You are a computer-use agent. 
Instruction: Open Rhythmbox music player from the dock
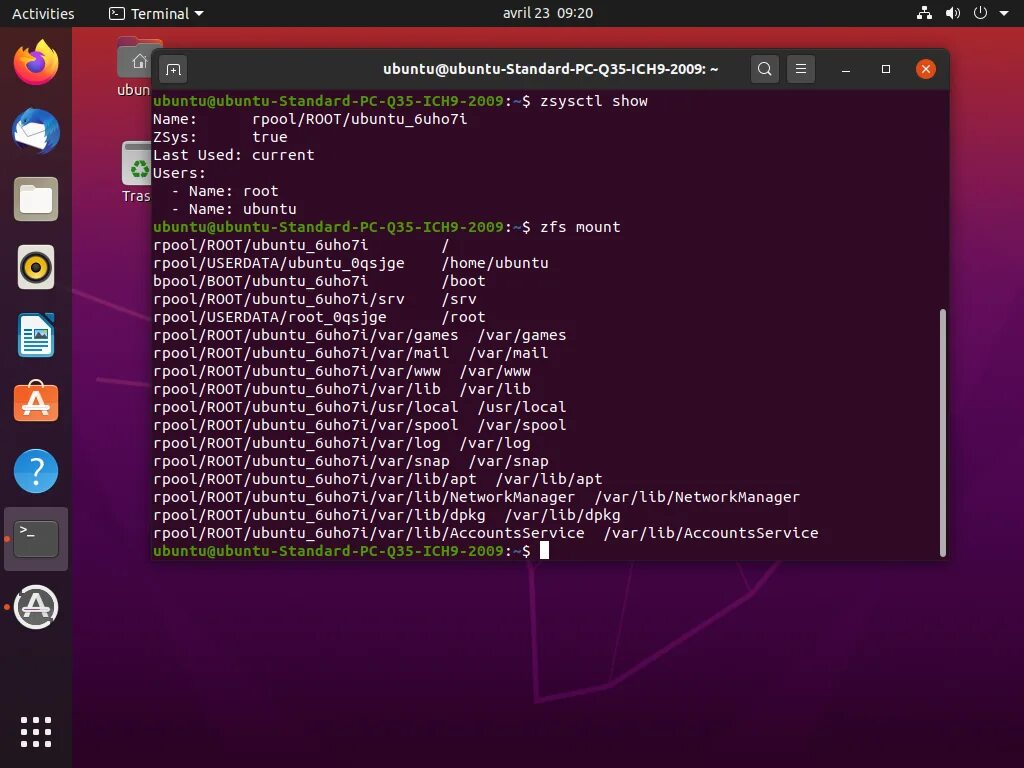pos(36,267)
